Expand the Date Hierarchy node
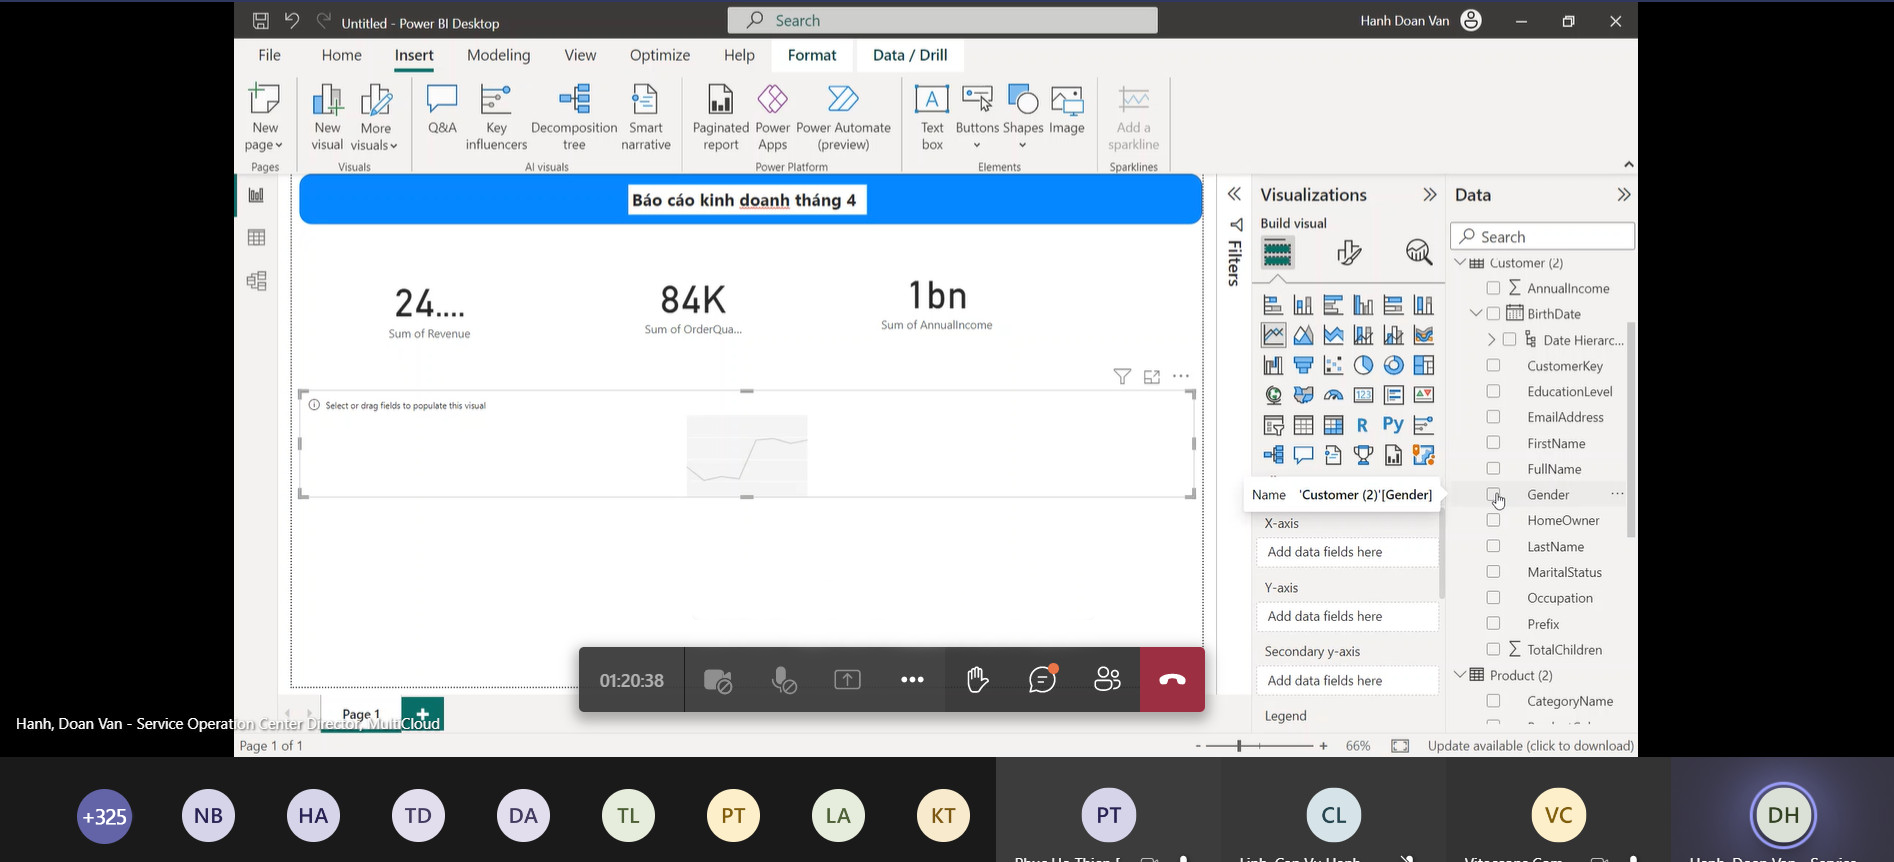Image resolution: width=1894 pixels, height=862 pixels. [x=1491, y=340]
